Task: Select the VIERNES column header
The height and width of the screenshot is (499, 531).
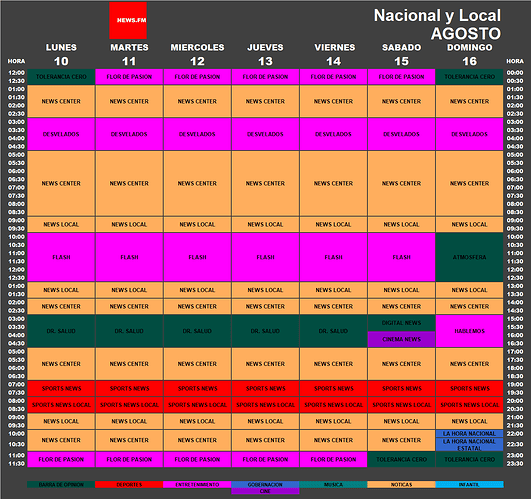Action: point(335,47)
